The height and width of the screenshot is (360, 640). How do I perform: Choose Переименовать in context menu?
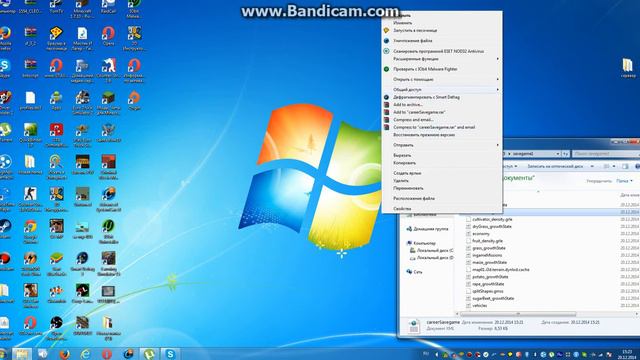[408, 188]
